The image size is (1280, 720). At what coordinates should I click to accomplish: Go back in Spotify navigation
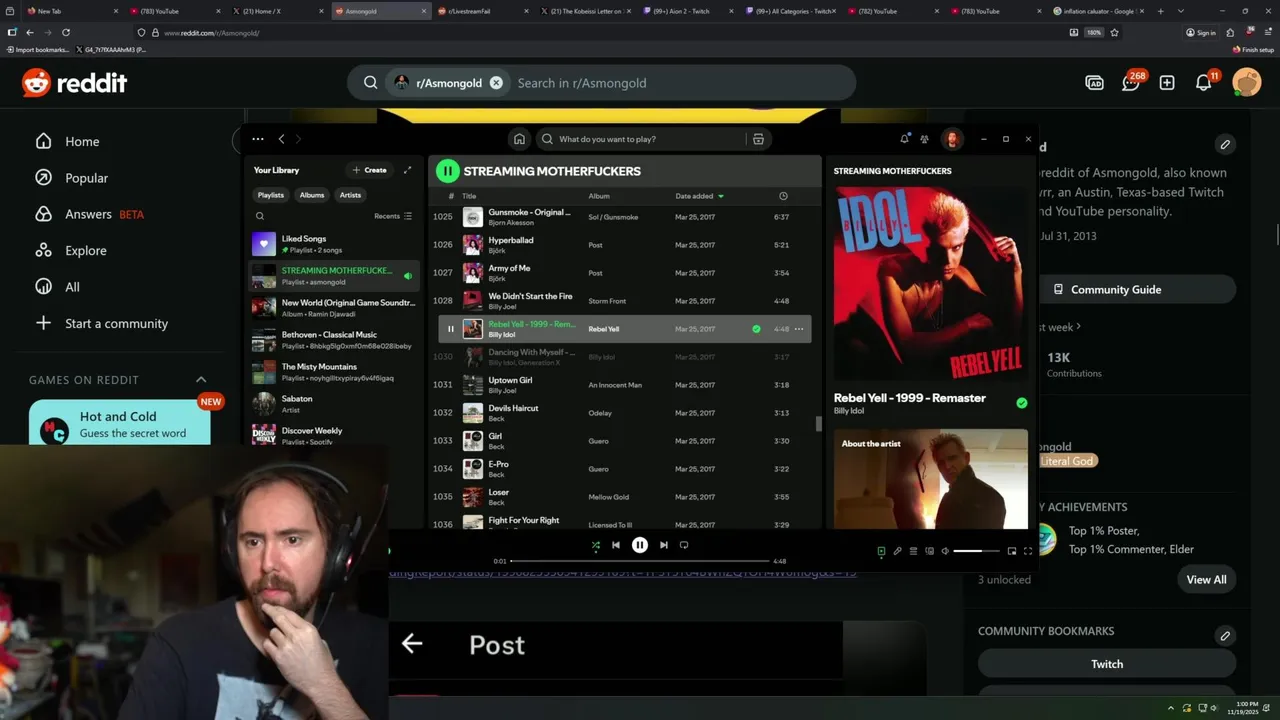[x=282, y=139]
